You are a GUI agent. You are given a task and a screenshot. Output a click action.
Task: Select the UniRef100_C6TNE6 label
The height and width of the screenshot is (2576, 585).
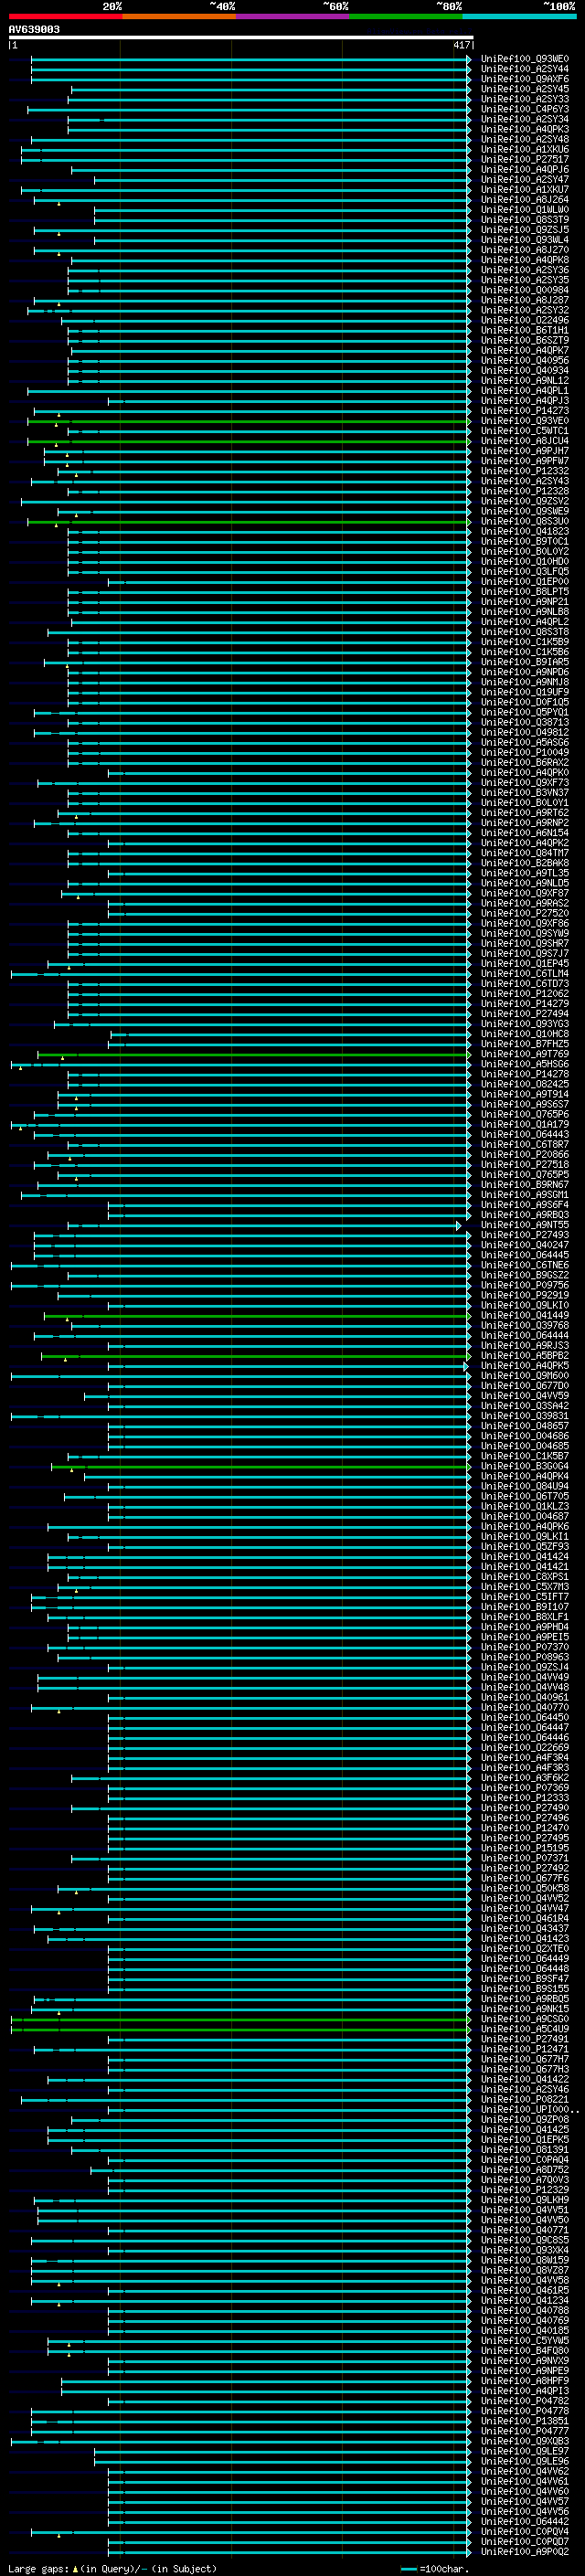coord(524,1266)
